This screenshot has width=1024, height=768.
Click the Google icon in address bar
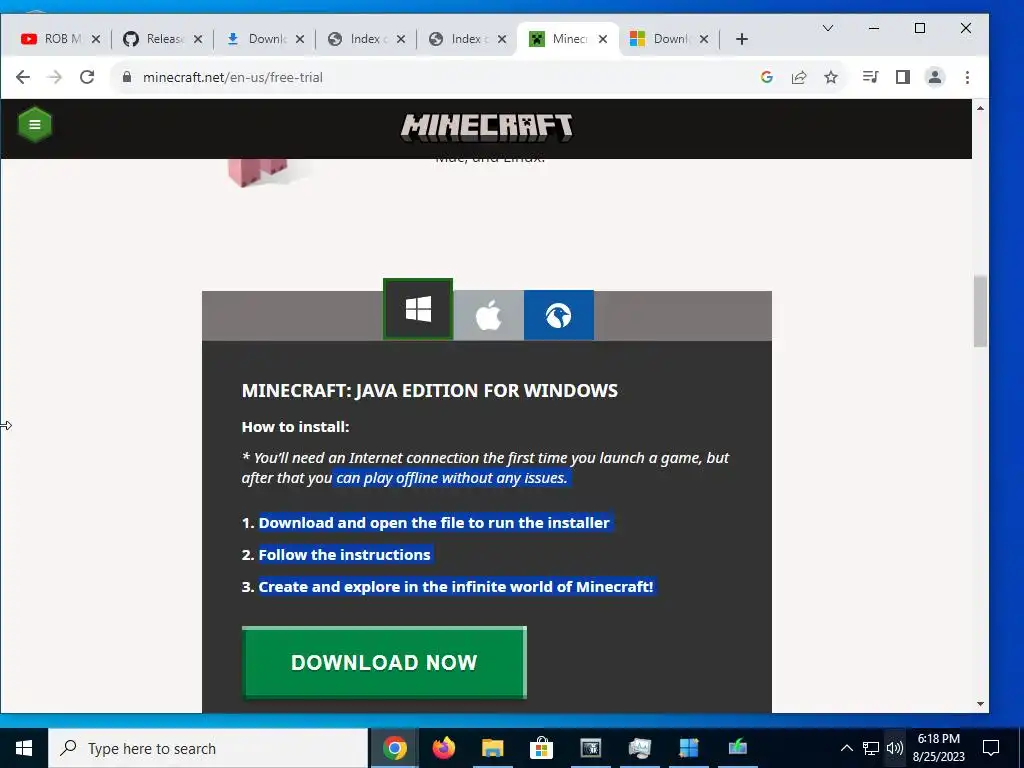767,77
